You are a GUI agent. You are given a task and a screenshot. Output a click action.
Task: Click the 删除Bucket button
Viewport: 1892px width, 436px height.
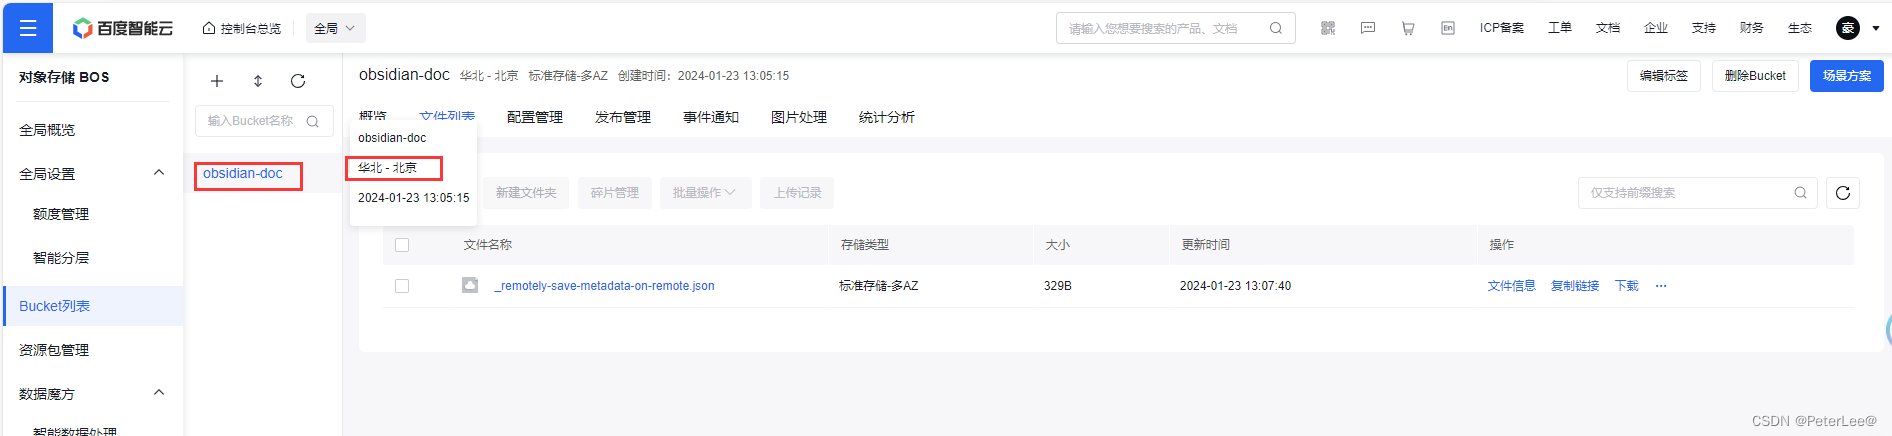(1755, 76)
